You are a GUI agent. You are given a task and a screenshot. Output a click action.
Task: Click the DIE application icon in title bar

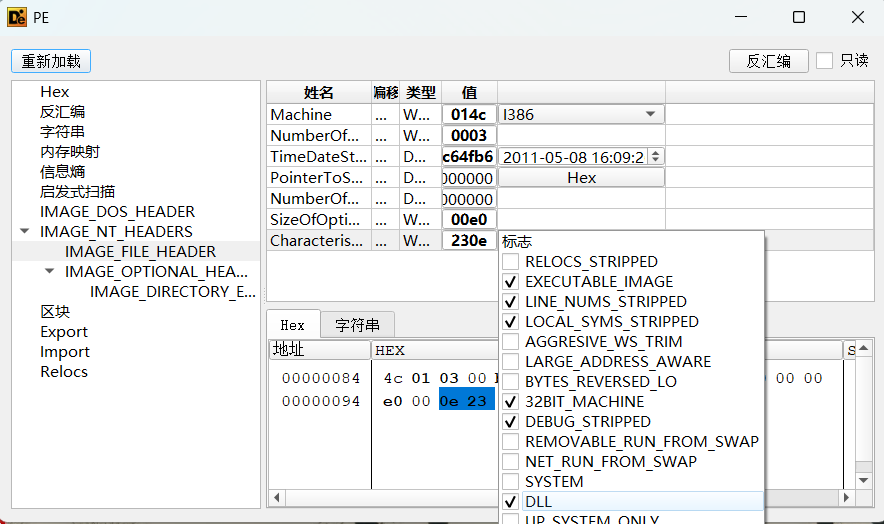17,17
